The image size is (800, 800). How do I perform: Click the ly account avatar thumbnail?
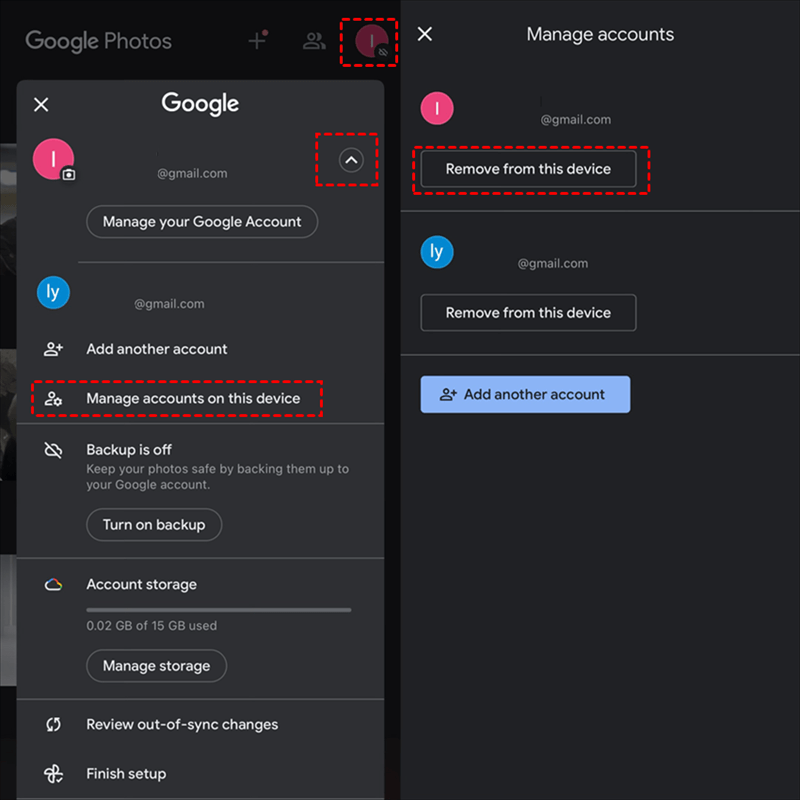coord(53,292)
